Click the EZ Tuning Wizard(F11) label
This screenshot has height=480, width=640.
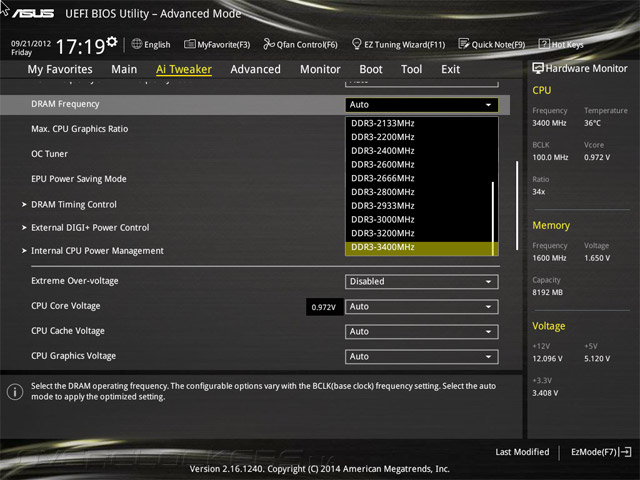click(404, 44)
